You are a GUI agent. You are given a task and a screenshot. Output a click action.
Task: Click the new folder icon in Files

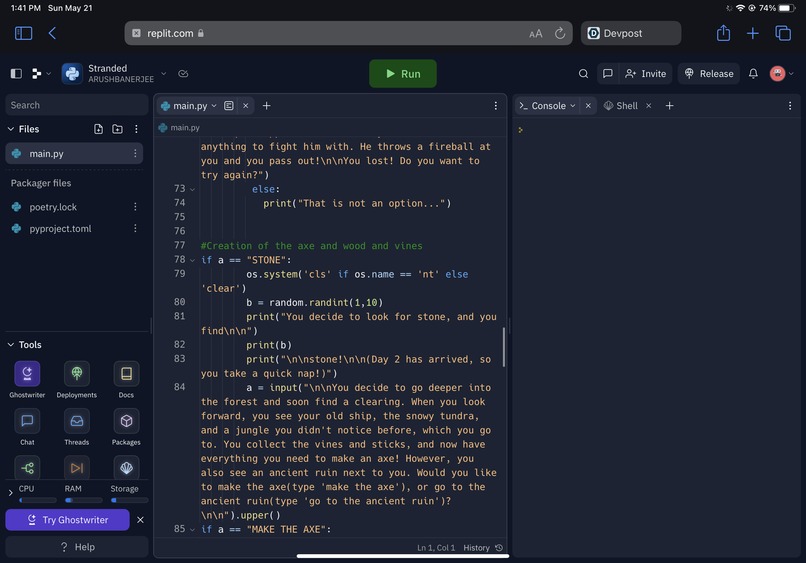point(117,129)
